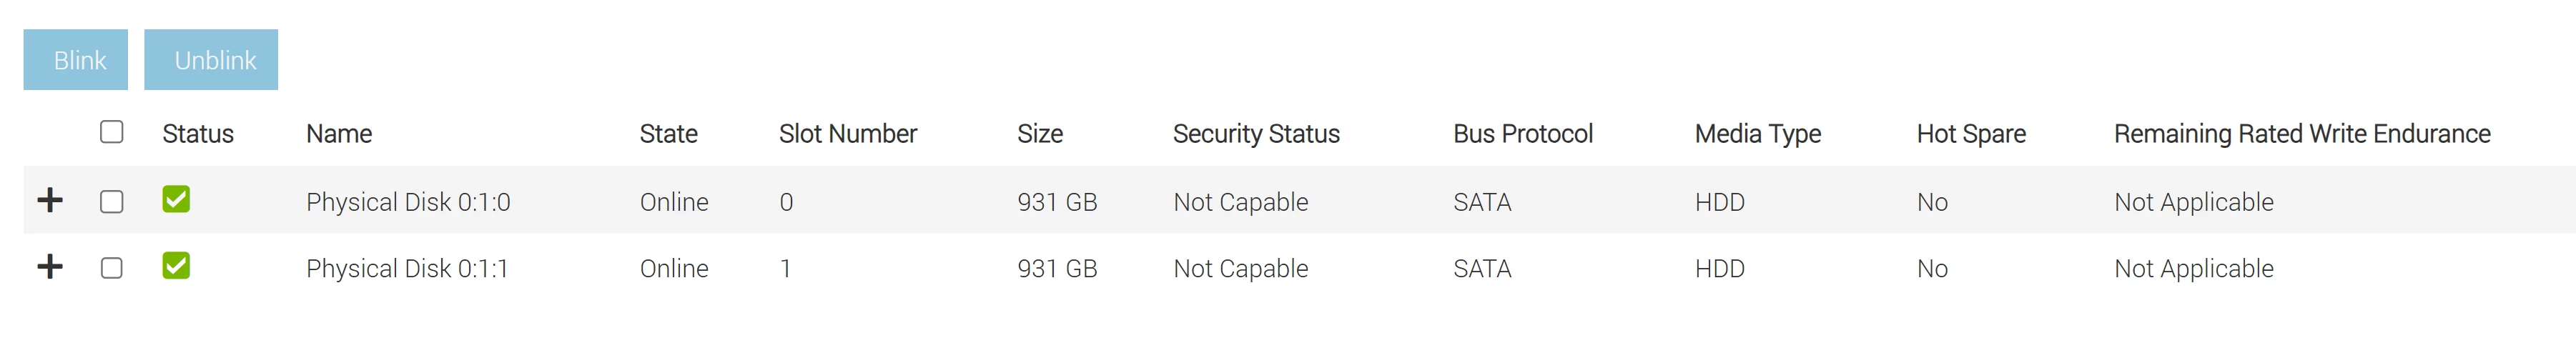The height and width of the screenshot is (338, 2576).
Task: Tick the select-all checkbox in header
Action: tap(112, 132)
